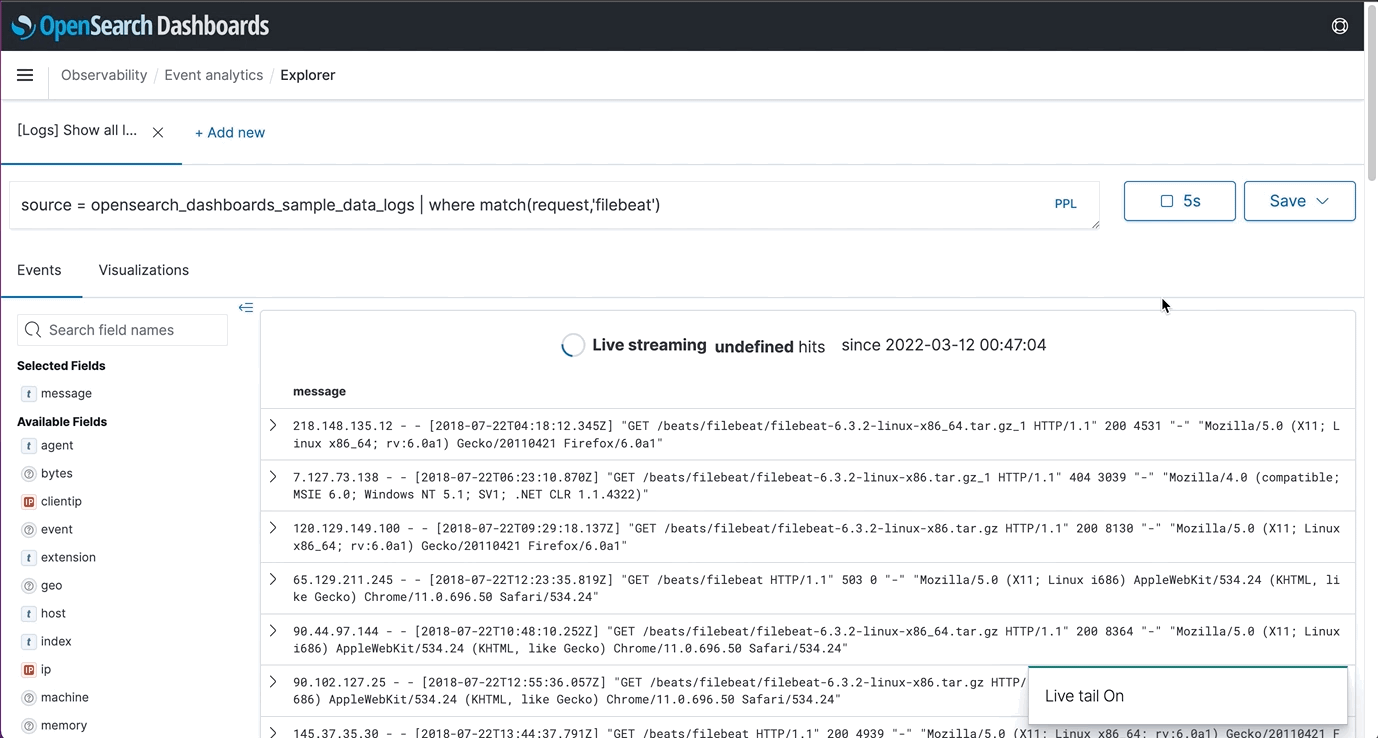Select the [Logs] Show all tab
The image size is (1378, 738).
(77, 131)
